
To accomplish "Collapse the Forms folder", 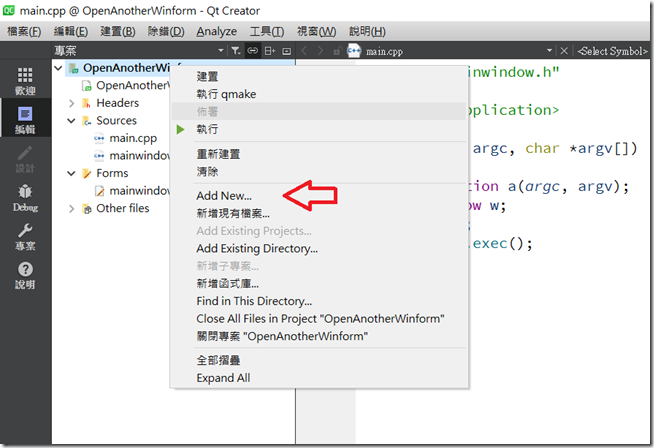I will coord(71,173).
